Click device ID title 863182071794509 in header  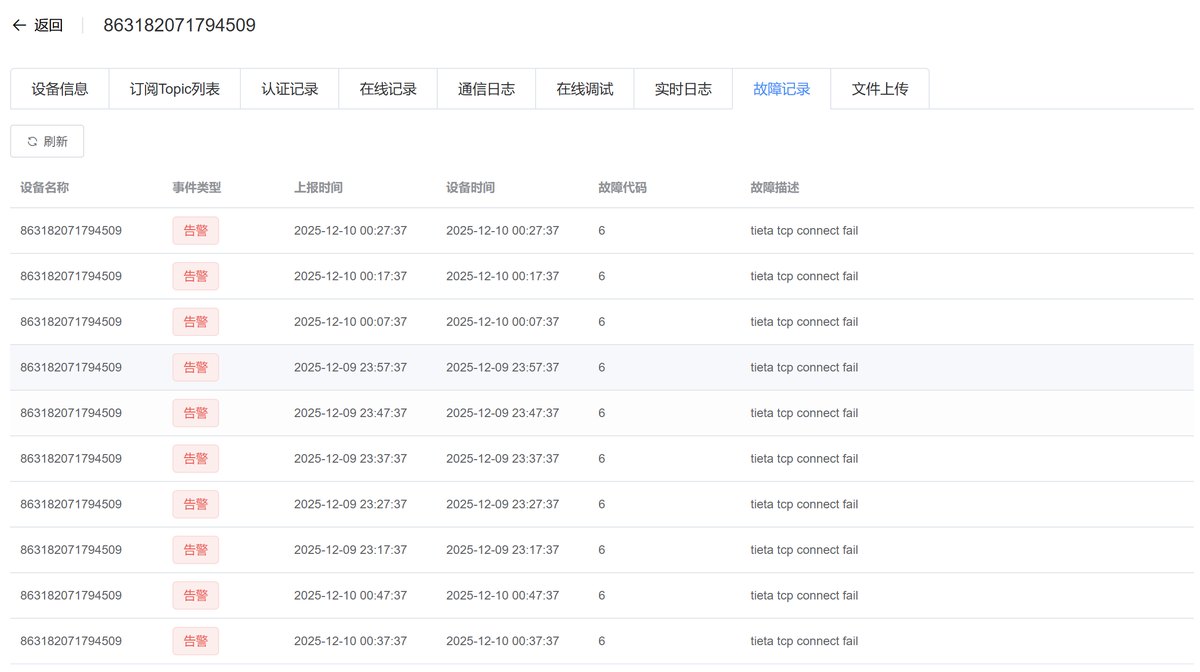(180, 25)
